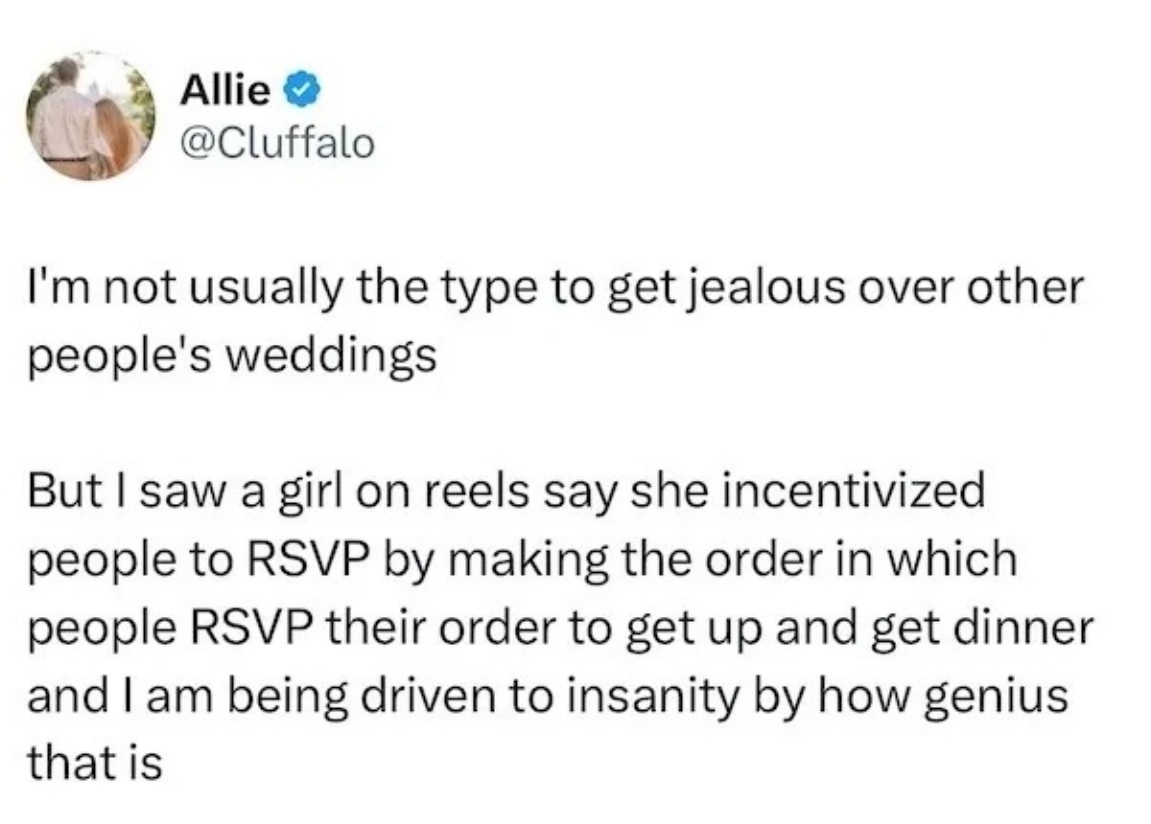This screenshot has height=824, width=1151.
Task: Visit the @Cluffalo handle link
Action: 277,143
